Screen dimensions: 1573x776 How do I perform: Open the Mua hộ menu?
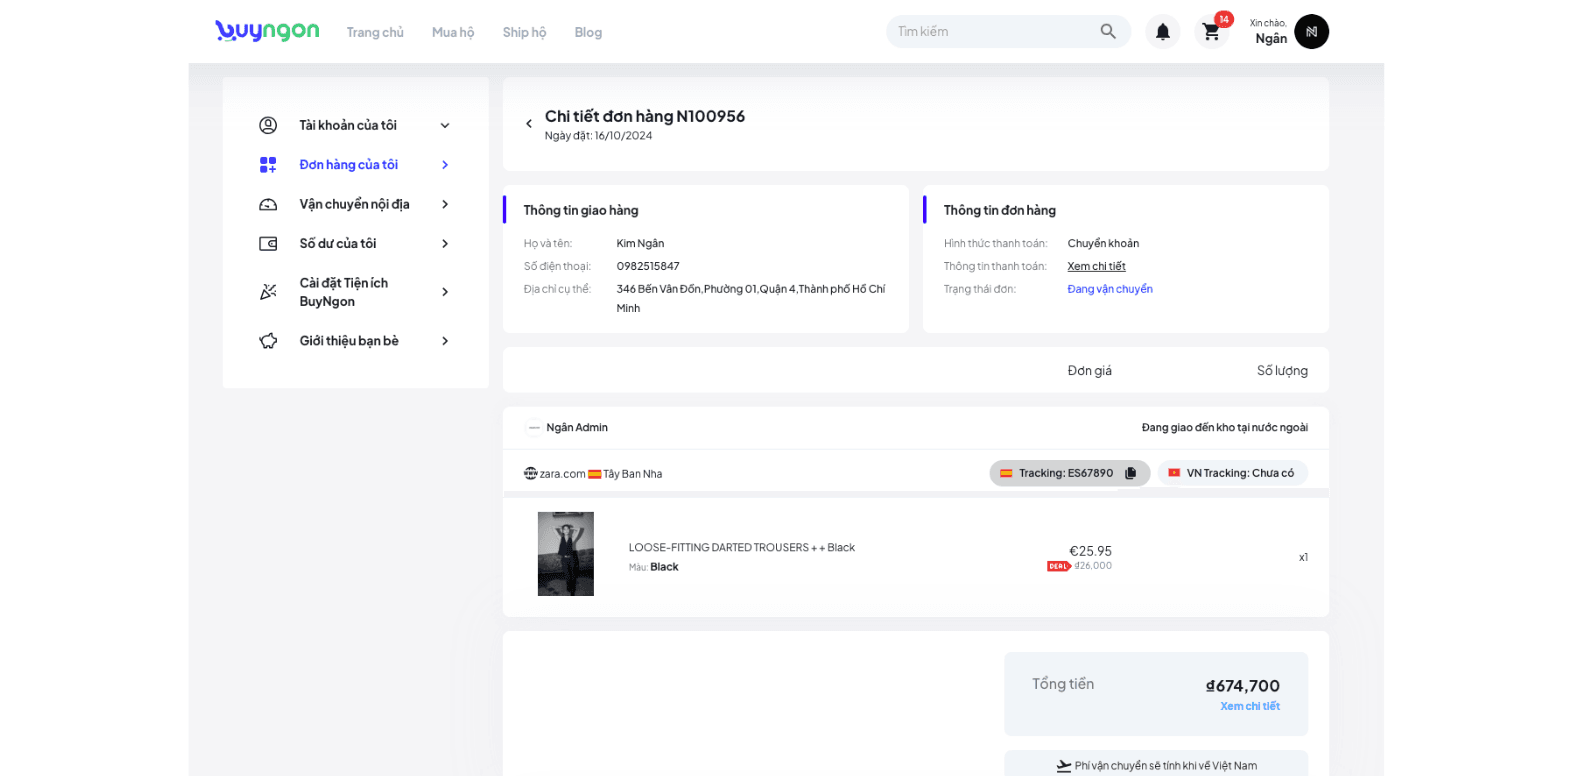(x=453, y=32)
